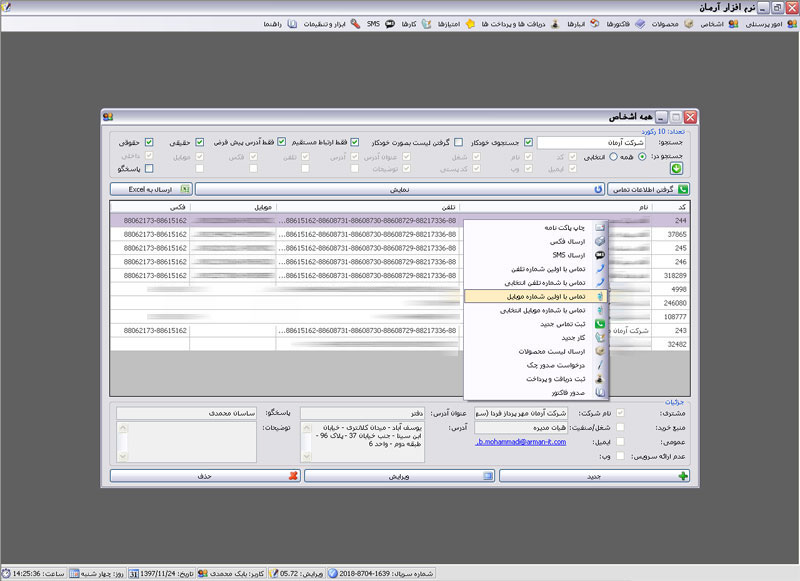Enable گرفتن لیست بصورت خودکار checkbox
The height and width of the screenshot is (581, 800).
point(459,142)
